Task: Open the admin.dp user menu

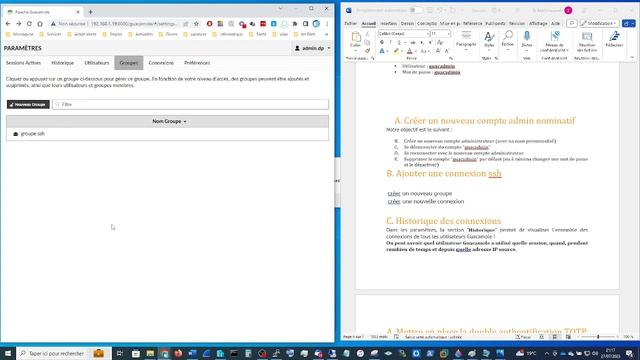Action: click(312, 48)
